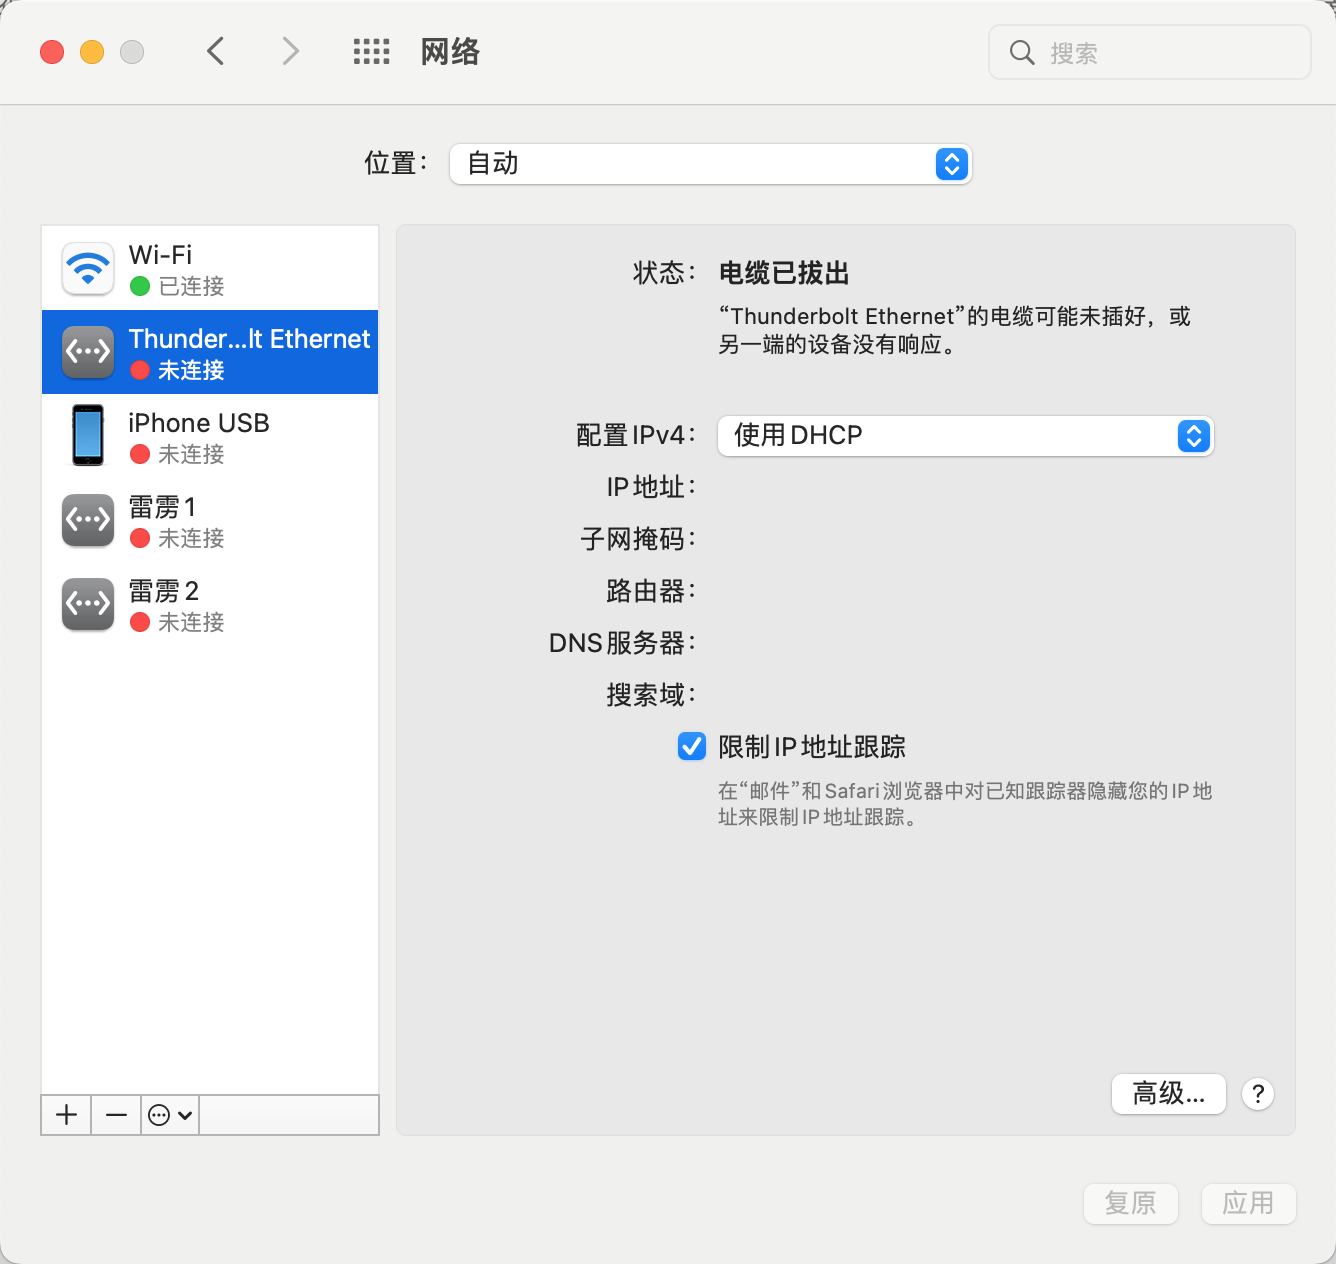Open the help question mark button

[1258, 1094]
